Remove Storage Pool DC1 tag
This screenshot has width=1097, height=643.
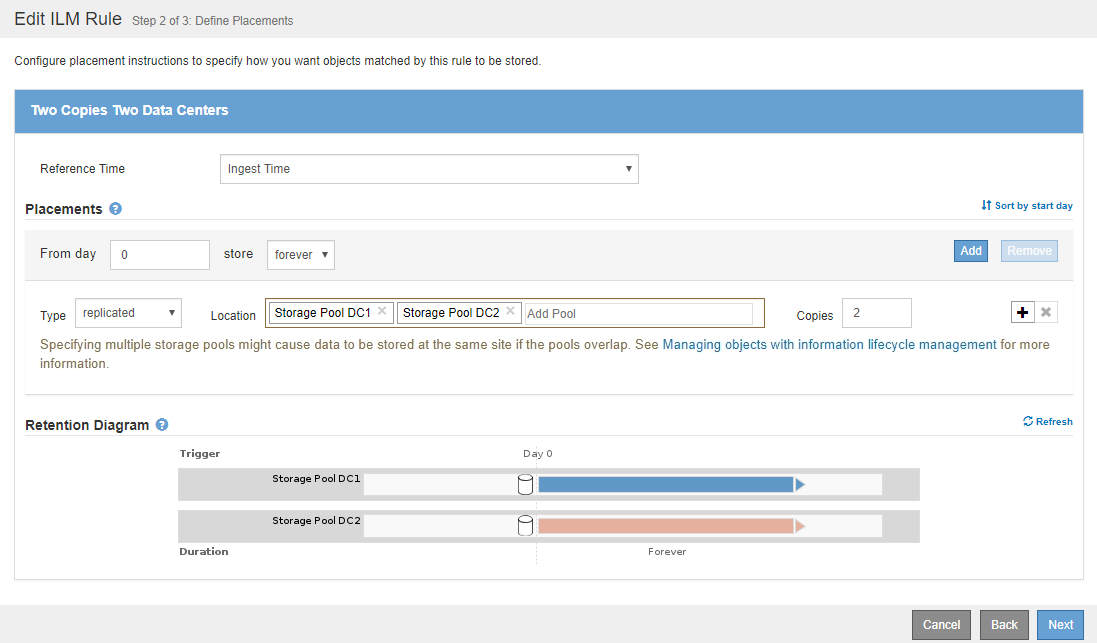[382, 312]
